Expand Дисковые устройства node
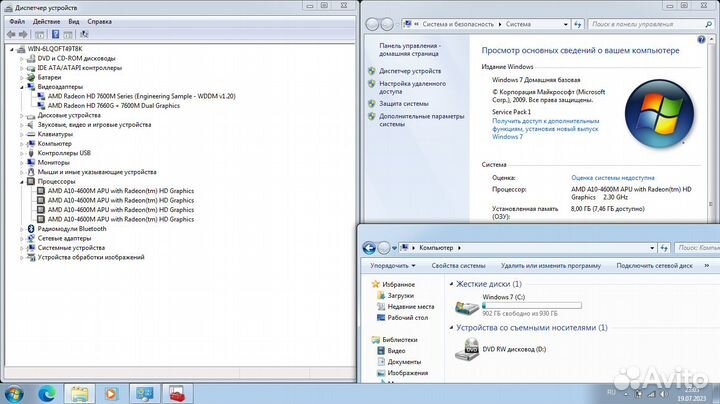The image size is (720, 404). click(22, 115)
